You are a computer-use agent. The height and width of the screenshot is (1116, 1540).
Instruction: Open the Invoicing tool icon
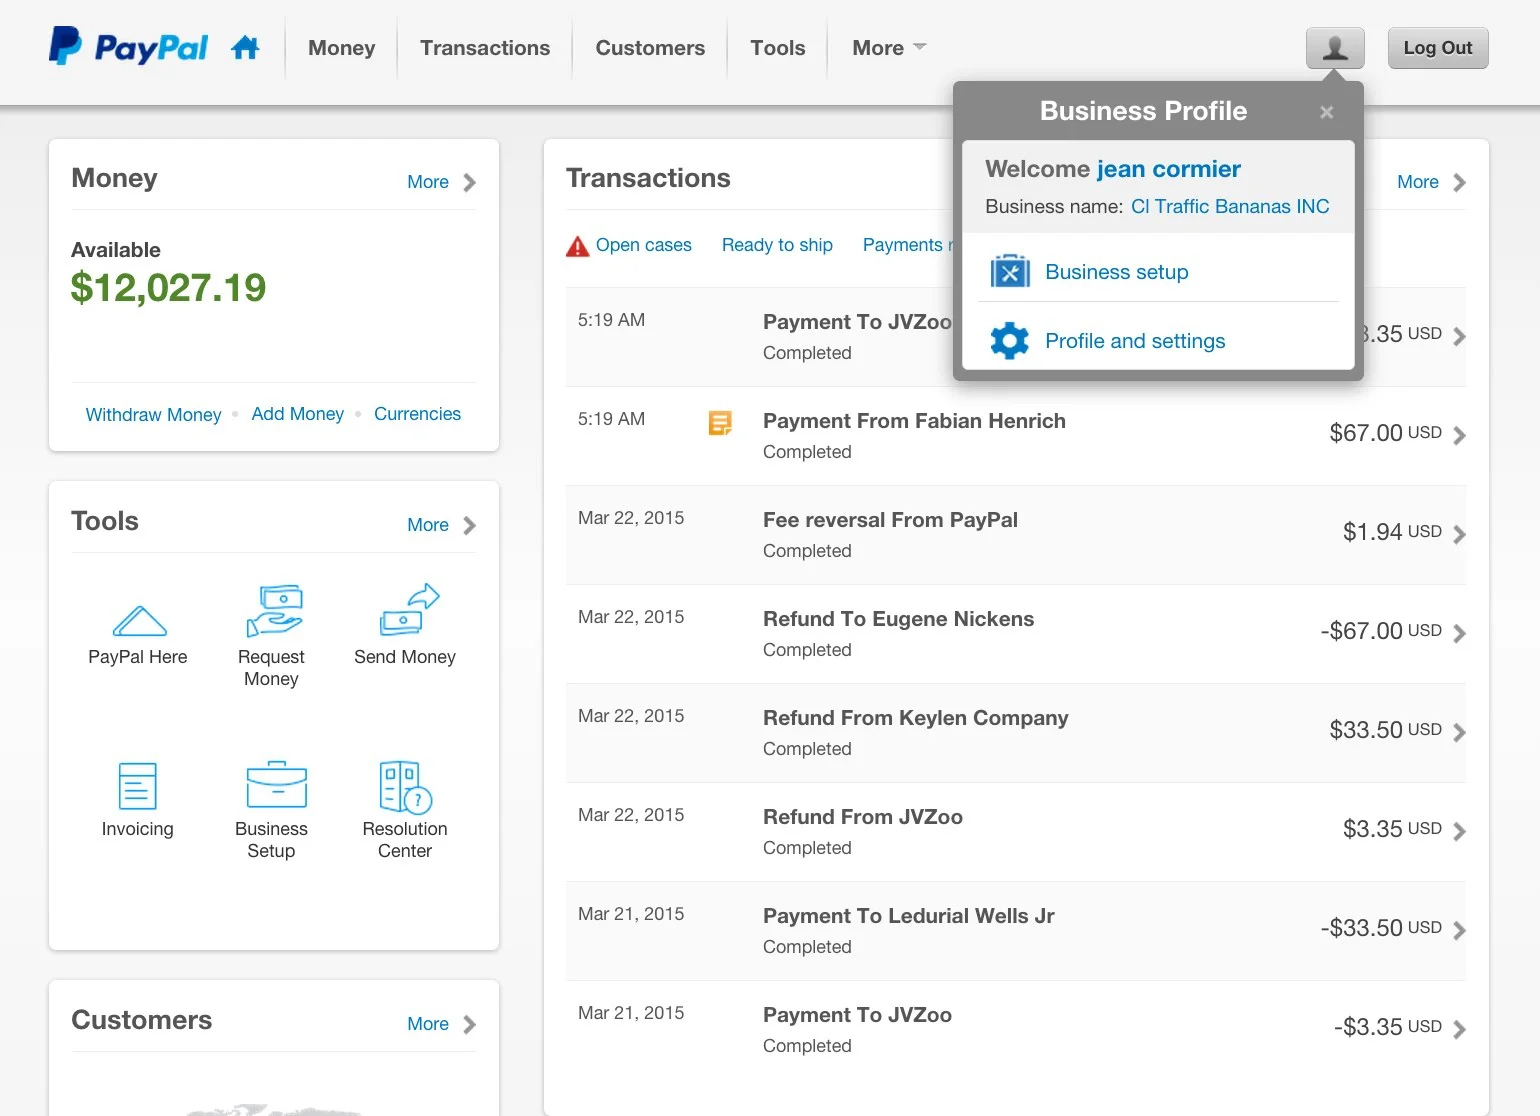point(137,786)
